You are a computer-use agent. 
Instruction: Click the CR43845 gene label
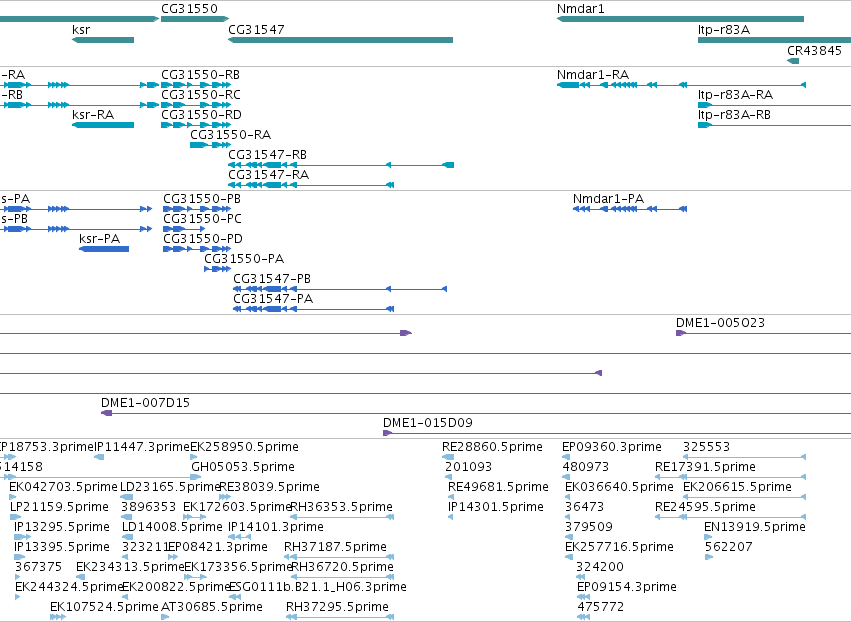[x=814, y=50]
